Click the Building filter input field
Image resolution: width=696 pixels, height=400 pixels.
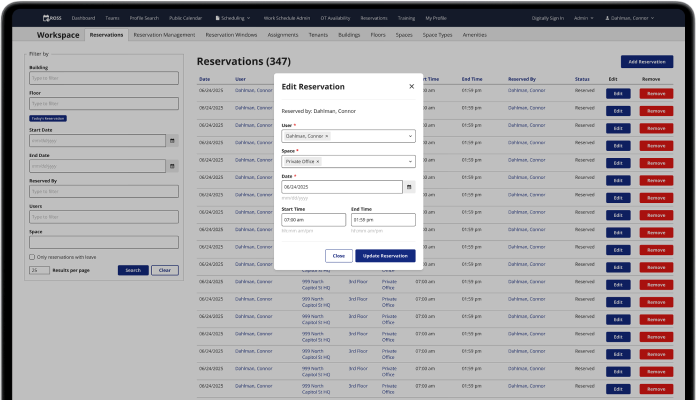(103, 78)
